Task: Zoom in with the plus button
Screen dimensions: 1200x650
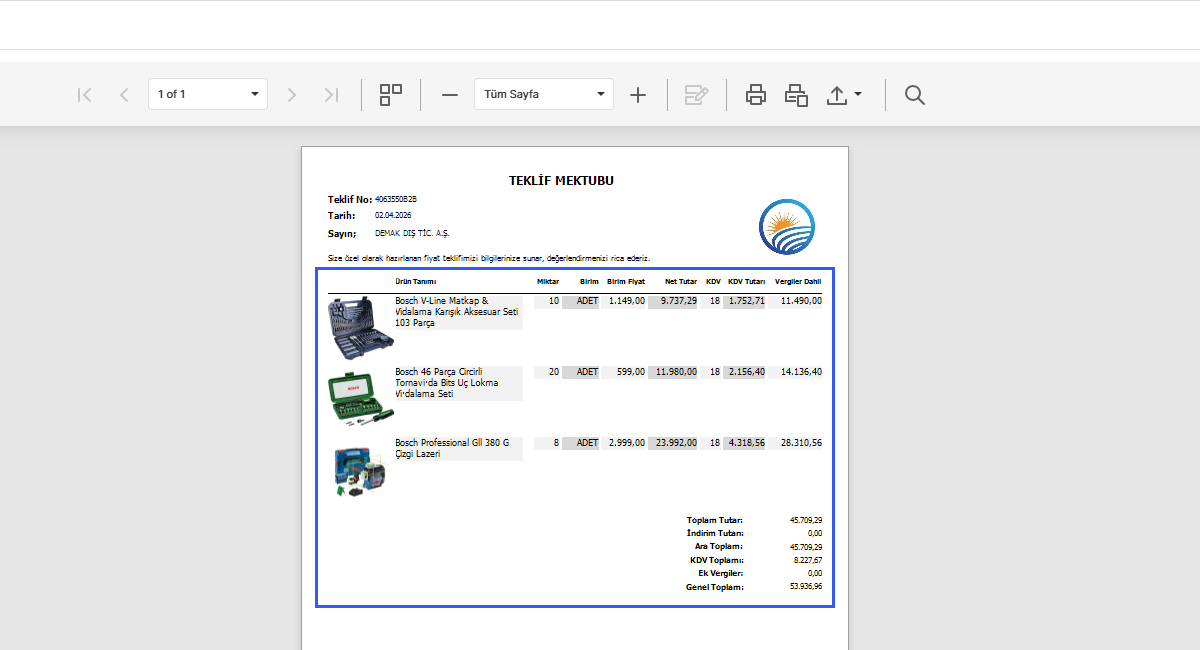Action: pyautogui.click(x=638, y=95)
